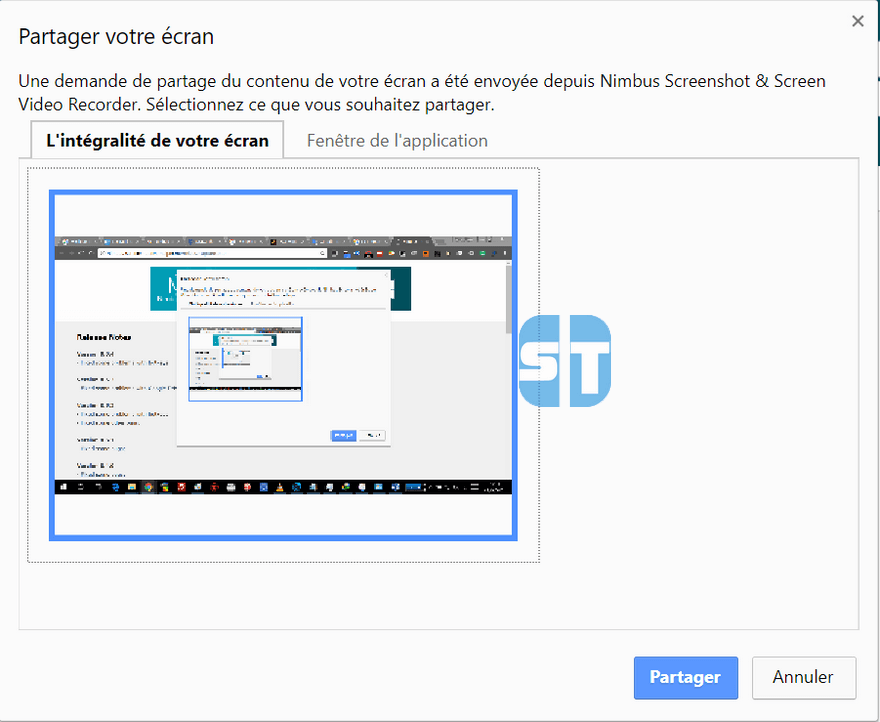880x722 pixels.
Task: Launch Microsoft Edge from the preview taskbar
Action: [x=115, y=487]
